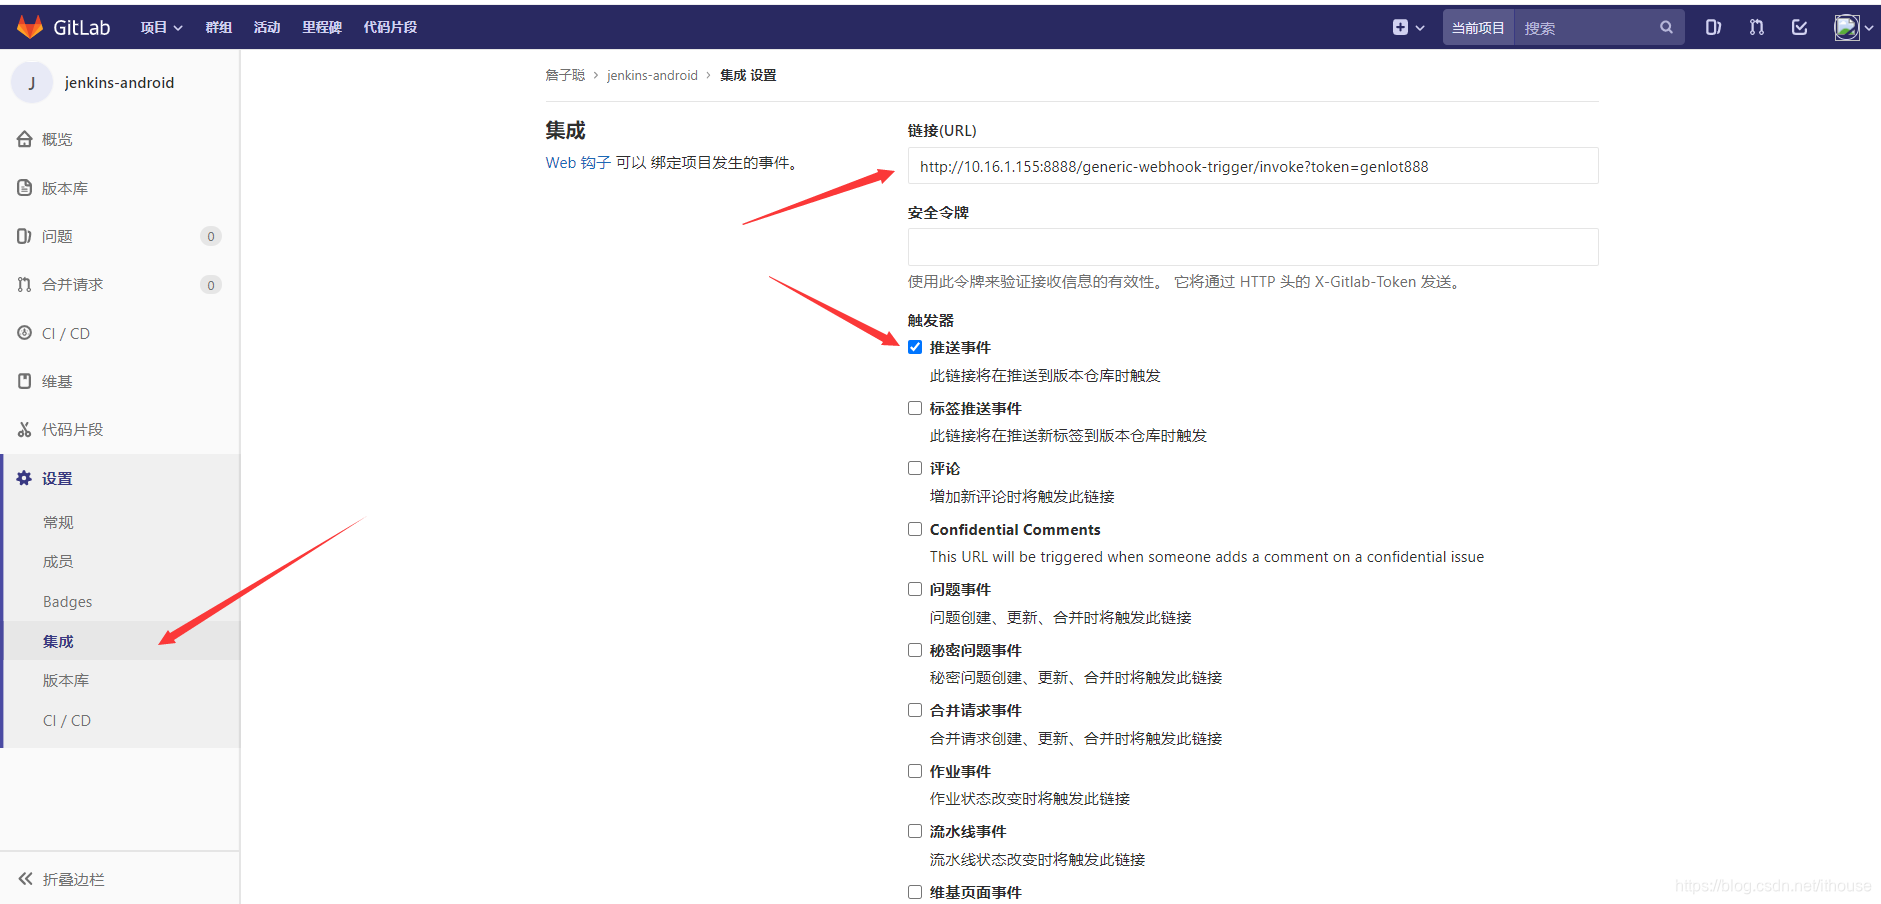Click jenkins-android project name in sidebar
The image size is (1881, 904).
click(x=119, y=82)
